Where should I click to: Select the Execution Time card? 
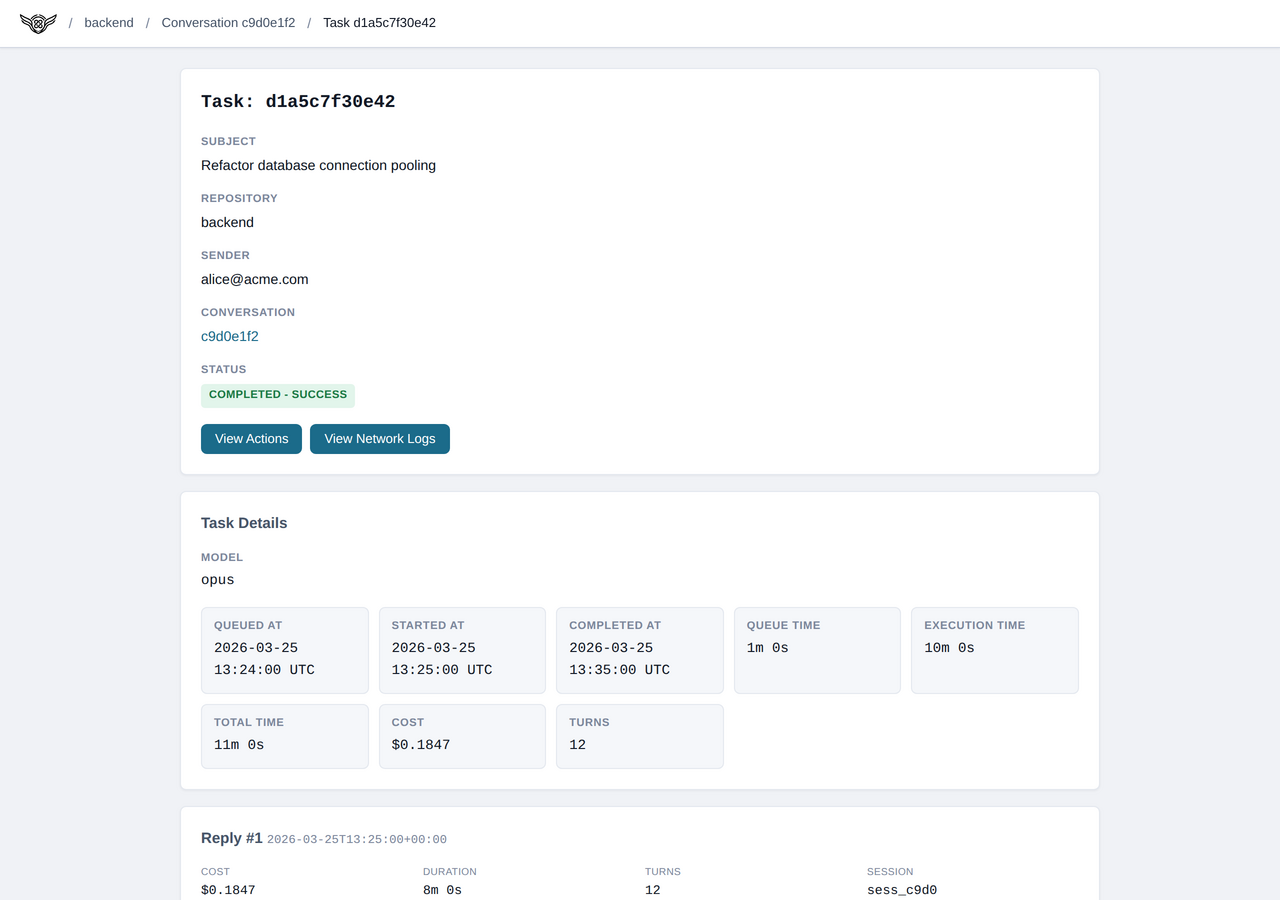pyautogui.click(x=994, y=650)
